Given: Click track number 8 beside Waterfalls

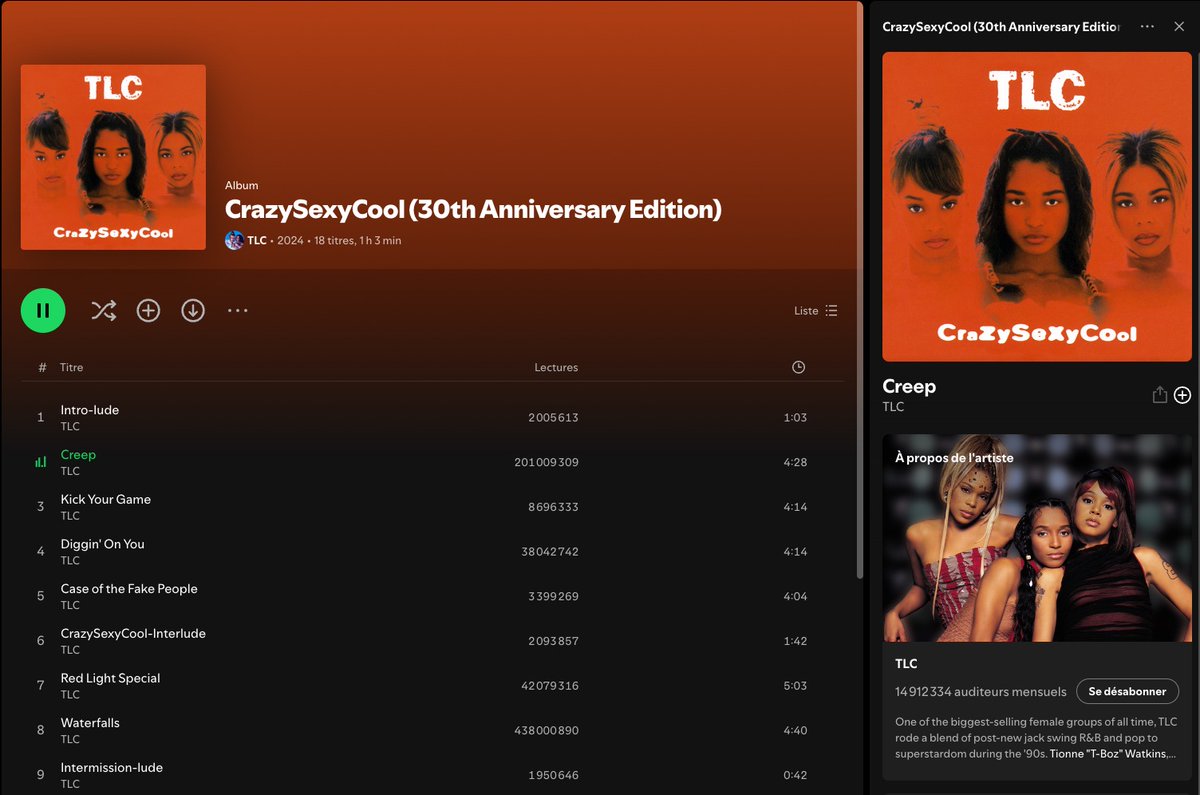Looking at the screenshot, I should [41, 730].
